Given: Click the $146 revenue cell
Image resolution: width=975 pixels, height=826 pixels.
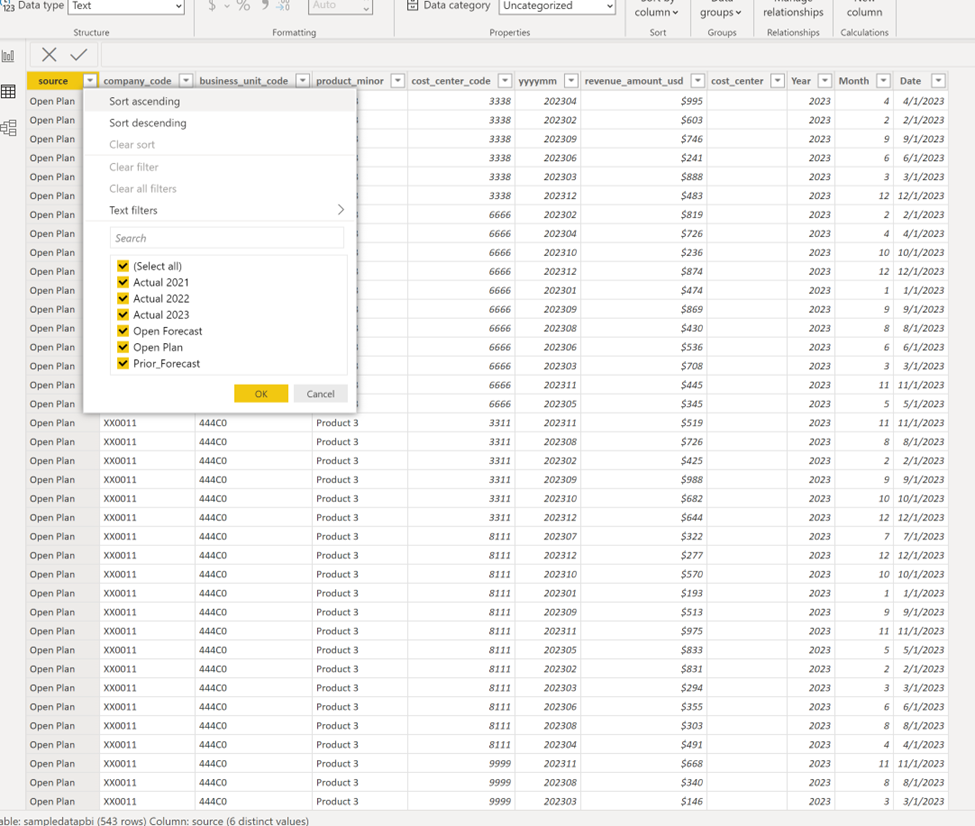Looking at the screenshot, I should (x=643, y=801).
